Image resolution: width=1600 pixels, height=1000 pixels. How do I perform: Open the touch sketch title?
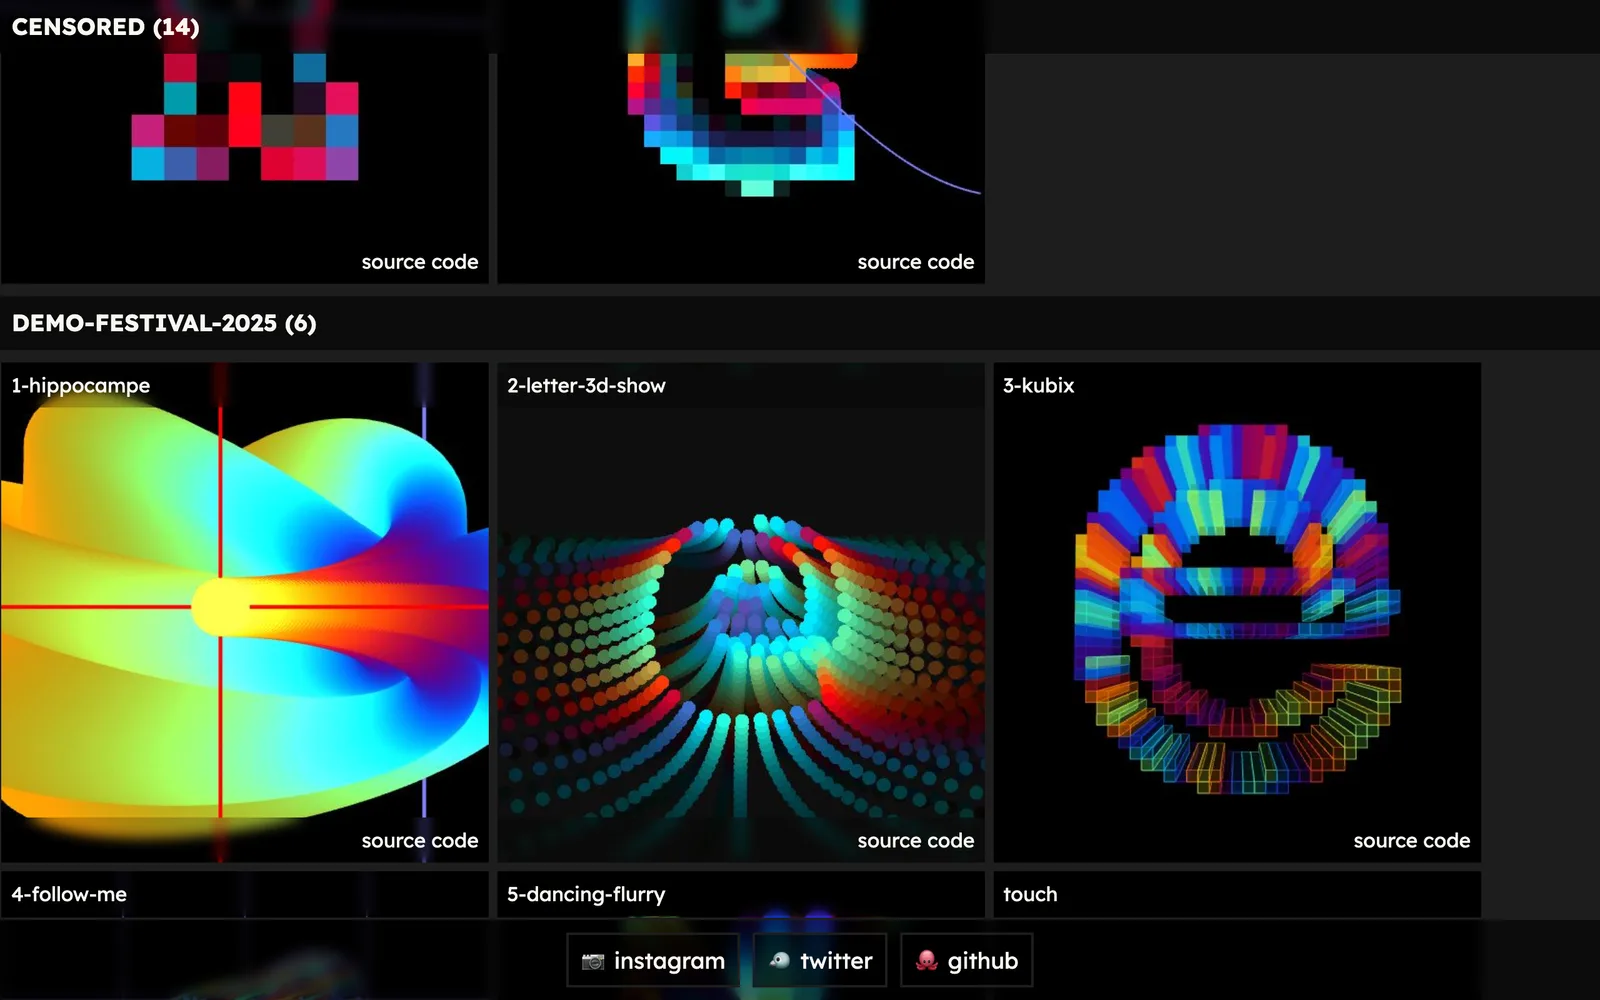tap(1030, 895)
